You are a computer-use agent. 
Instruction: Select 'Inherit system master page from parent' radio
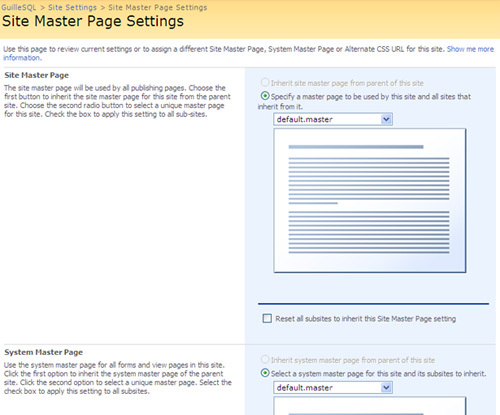coord(265,359)
